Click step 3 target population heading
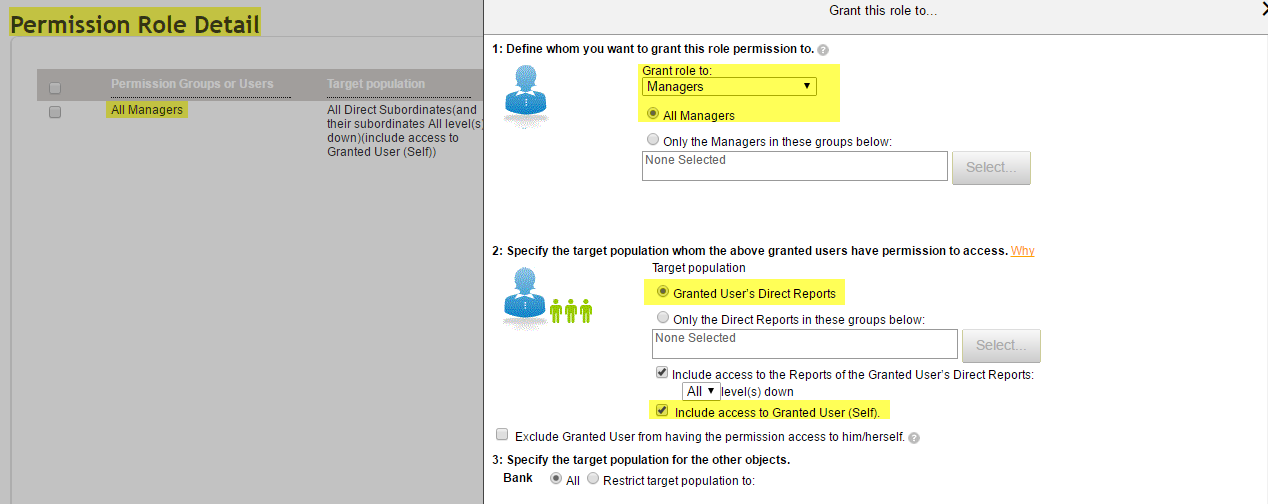Image resolution: width=1268 pixels, height=504 pixels. [641, 460]
